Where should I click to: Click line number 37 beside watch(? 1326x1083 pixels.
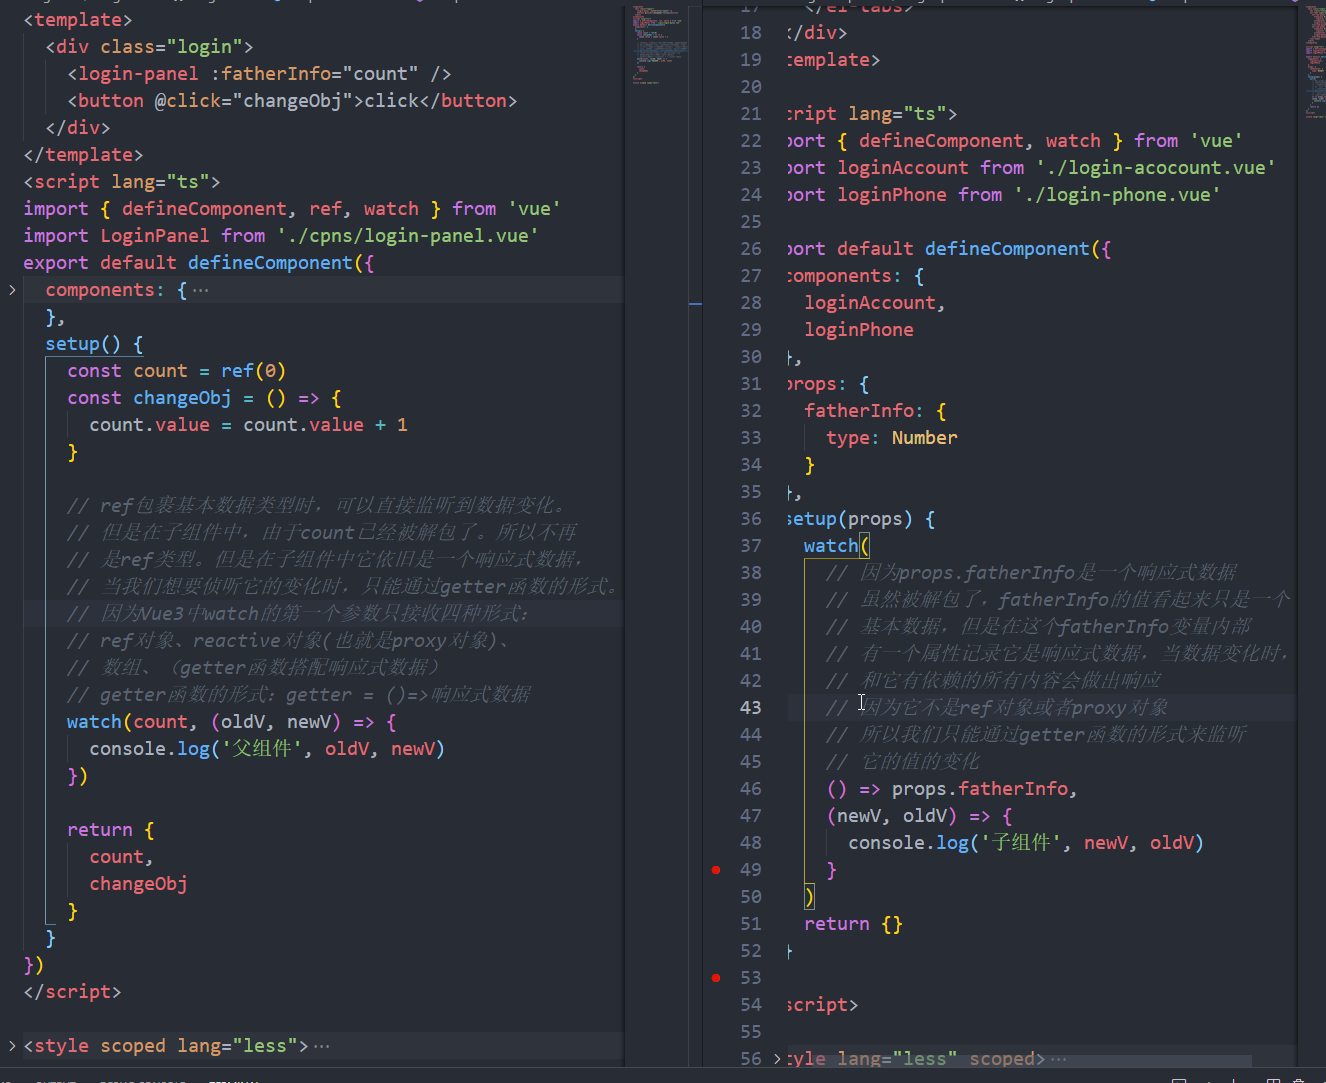pyautogui.click(x=750, y=546)
